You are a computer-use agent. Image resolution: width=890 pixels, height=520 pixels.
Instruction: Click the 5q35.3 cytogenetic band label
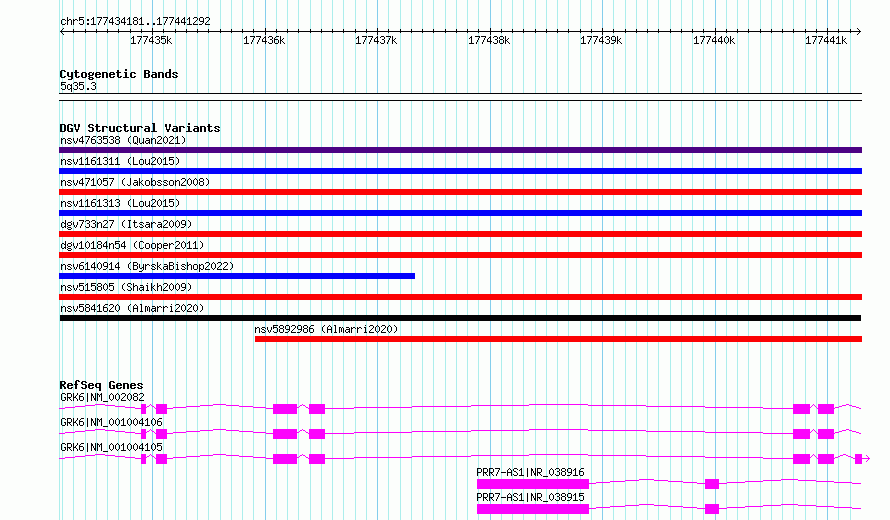tap(78, 86)
